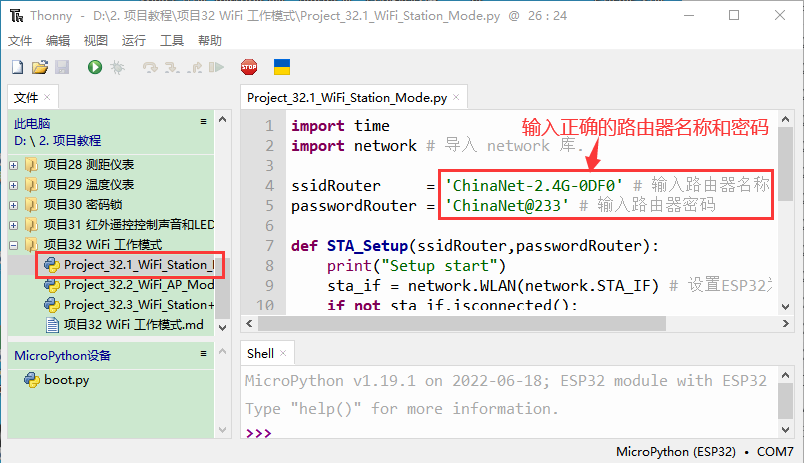Viewport: 804px width, 463px height.
Task: Expand the 项目31 红外遥控 folder
Action: [14, 224]
